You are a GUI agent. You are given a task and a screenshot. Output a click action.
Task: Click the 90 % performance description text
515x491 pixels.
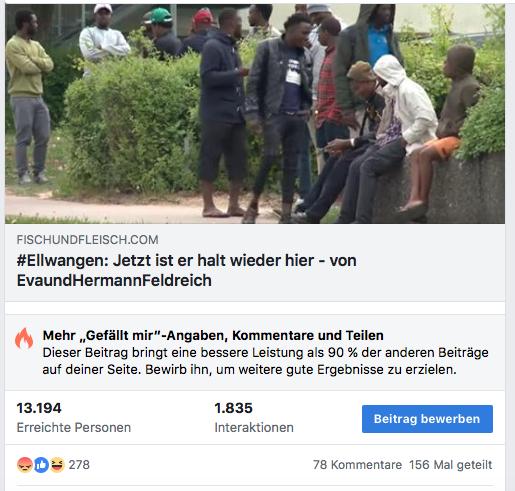(266, 361)
